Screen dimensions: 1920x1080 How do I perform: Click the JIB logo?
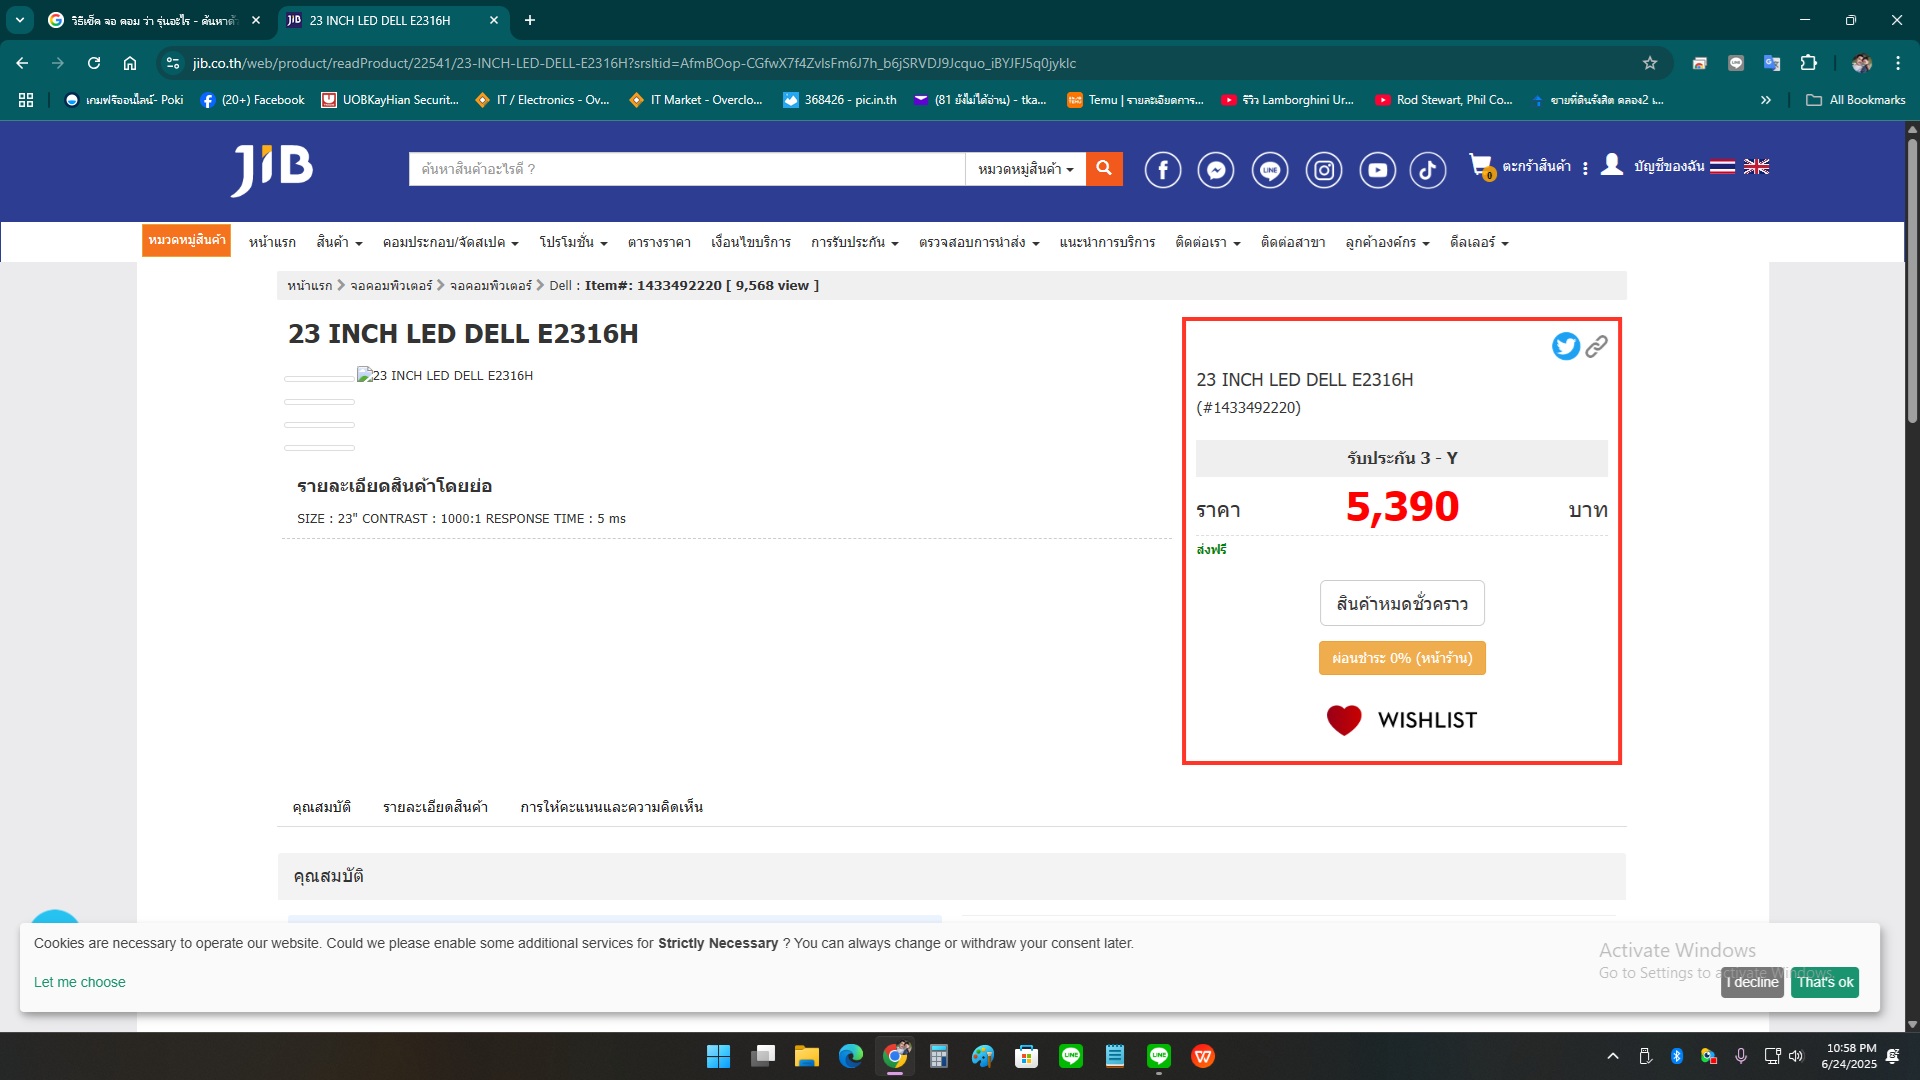click(272, 170)
